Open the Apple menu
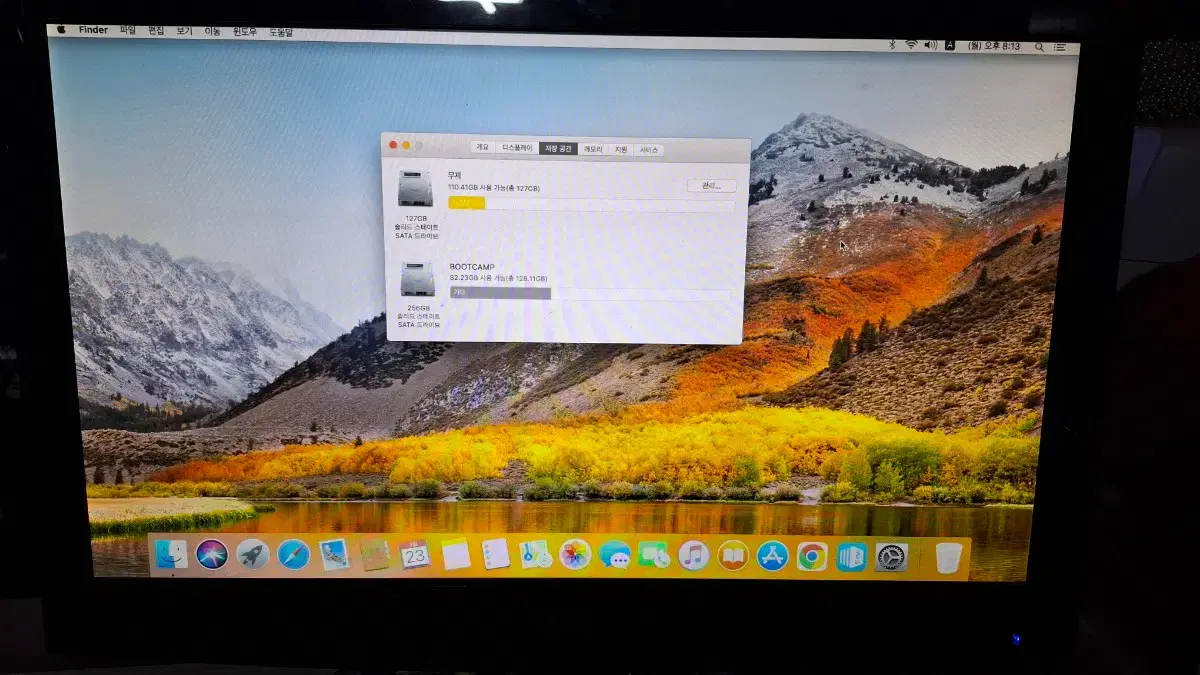 61,30
